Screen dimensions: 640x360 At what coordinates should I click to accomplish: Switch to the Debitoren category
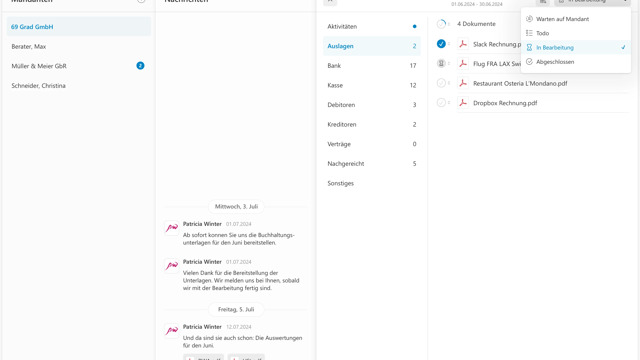[372, 105]
